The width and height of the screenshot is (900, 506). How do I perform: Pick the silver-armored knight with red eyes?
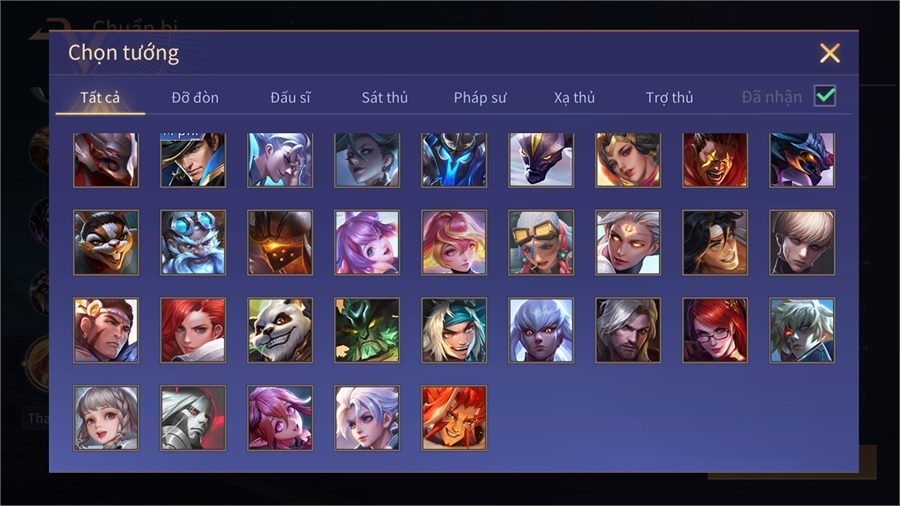point(193,418)
